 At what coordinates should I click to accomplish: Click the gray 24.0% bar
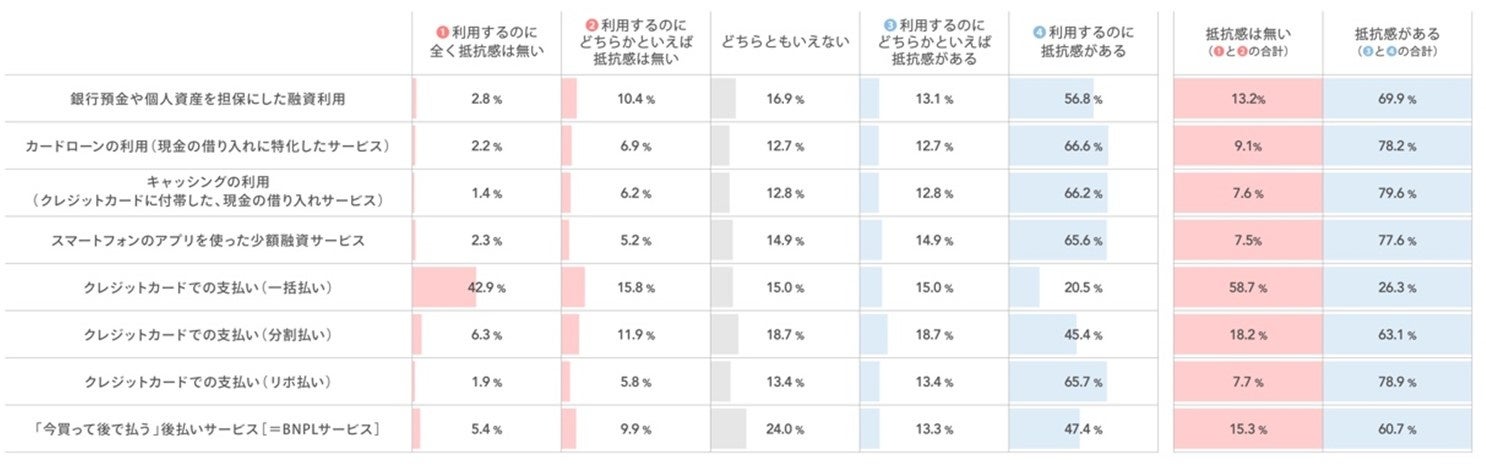point(728,429)
